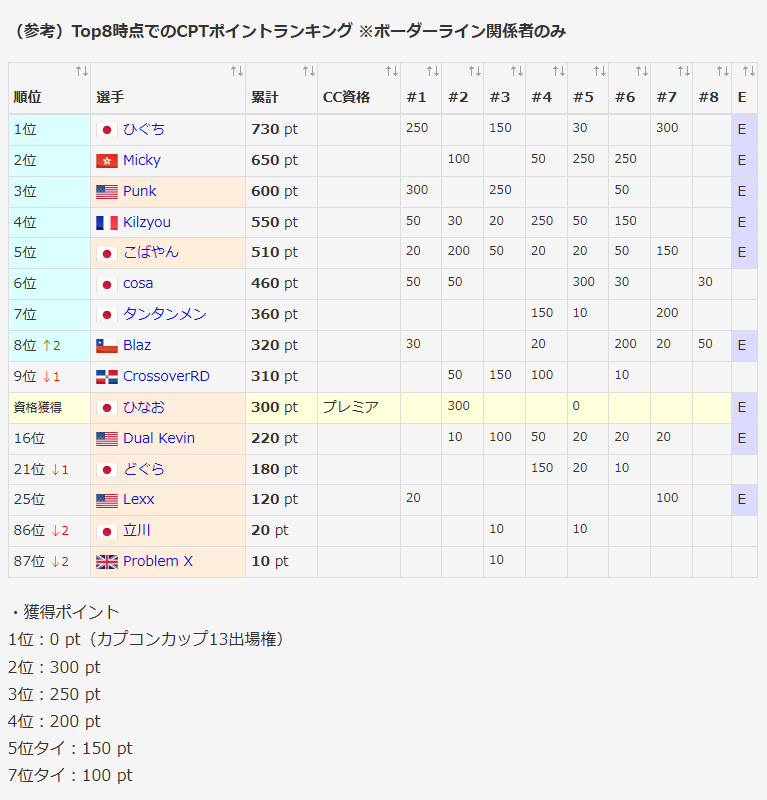
Task: Click US flag next to Lexx
Action: pyautogui.click(x=107, y=501)
